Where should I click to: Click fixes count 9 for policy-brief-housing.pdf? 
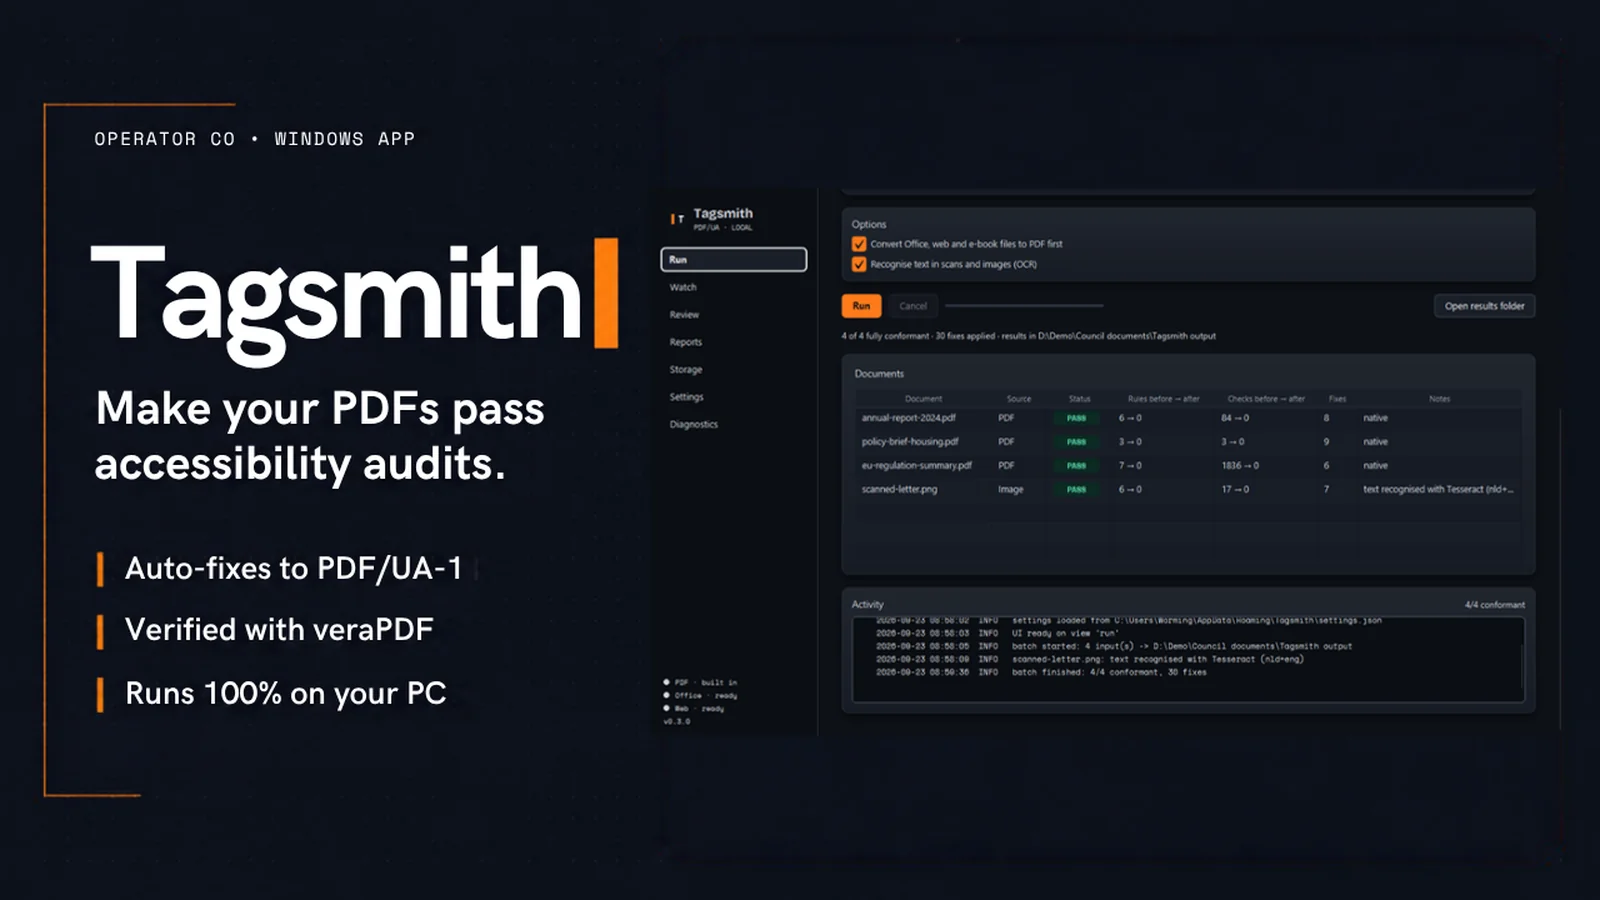(x=1326, y=442)
